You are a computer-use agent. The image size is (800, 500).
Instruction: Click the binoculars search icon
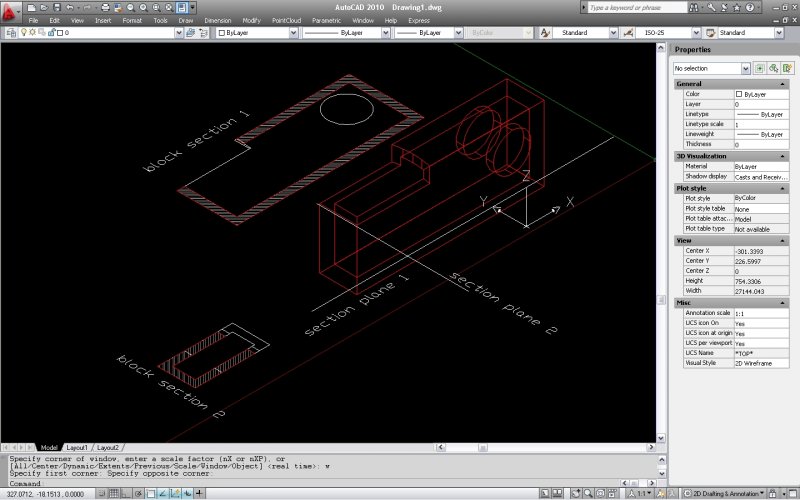point(693,8)
